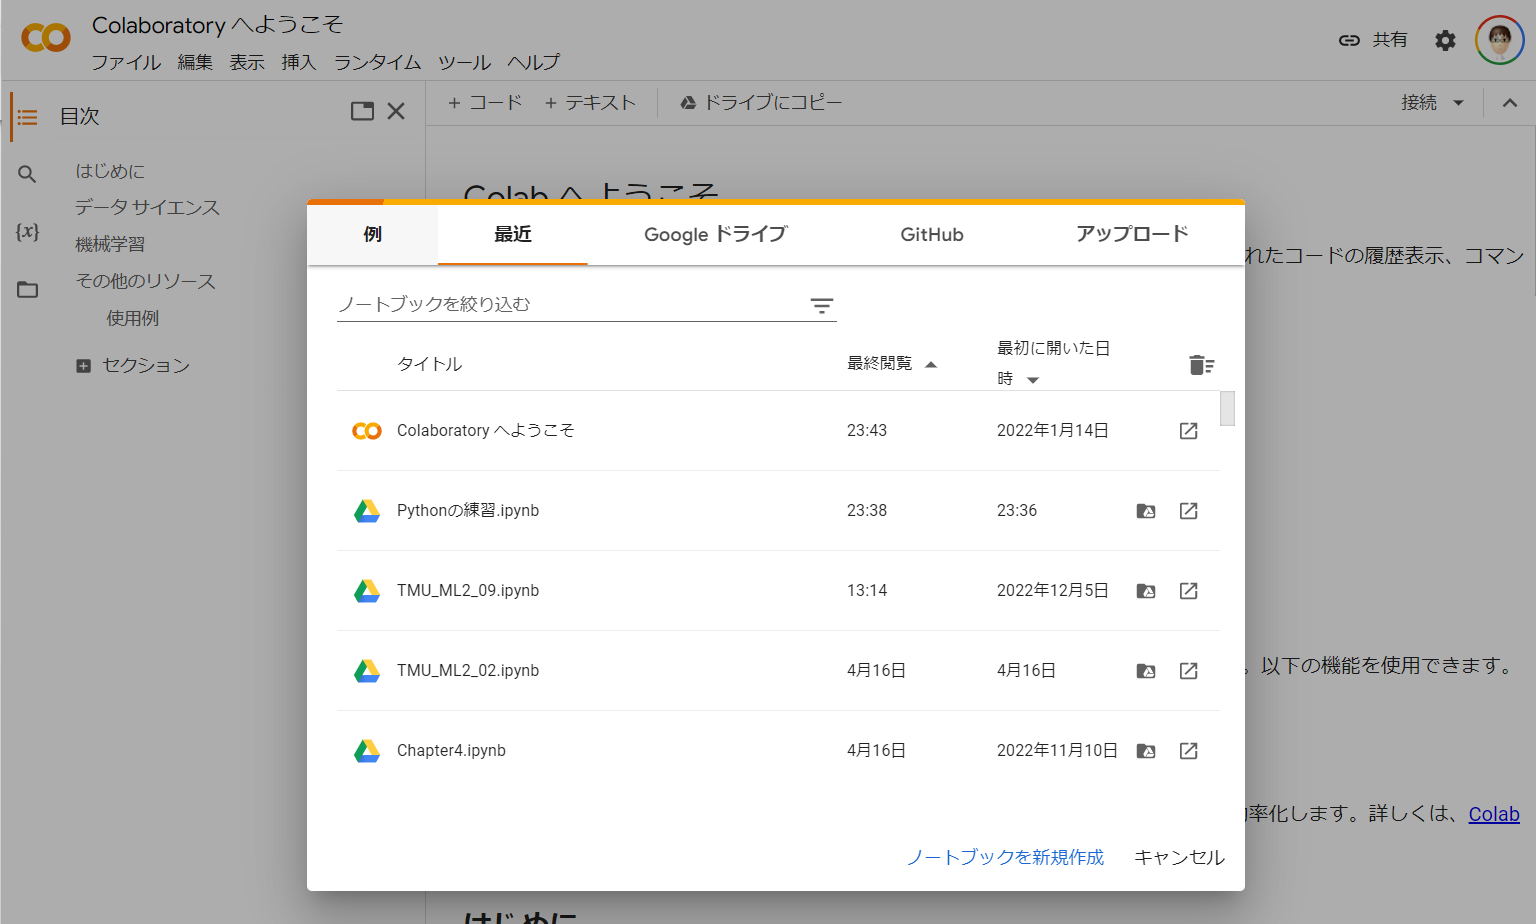Select データ サイエンス in table of contents
1536x924 pixels.
pos(147,208)
